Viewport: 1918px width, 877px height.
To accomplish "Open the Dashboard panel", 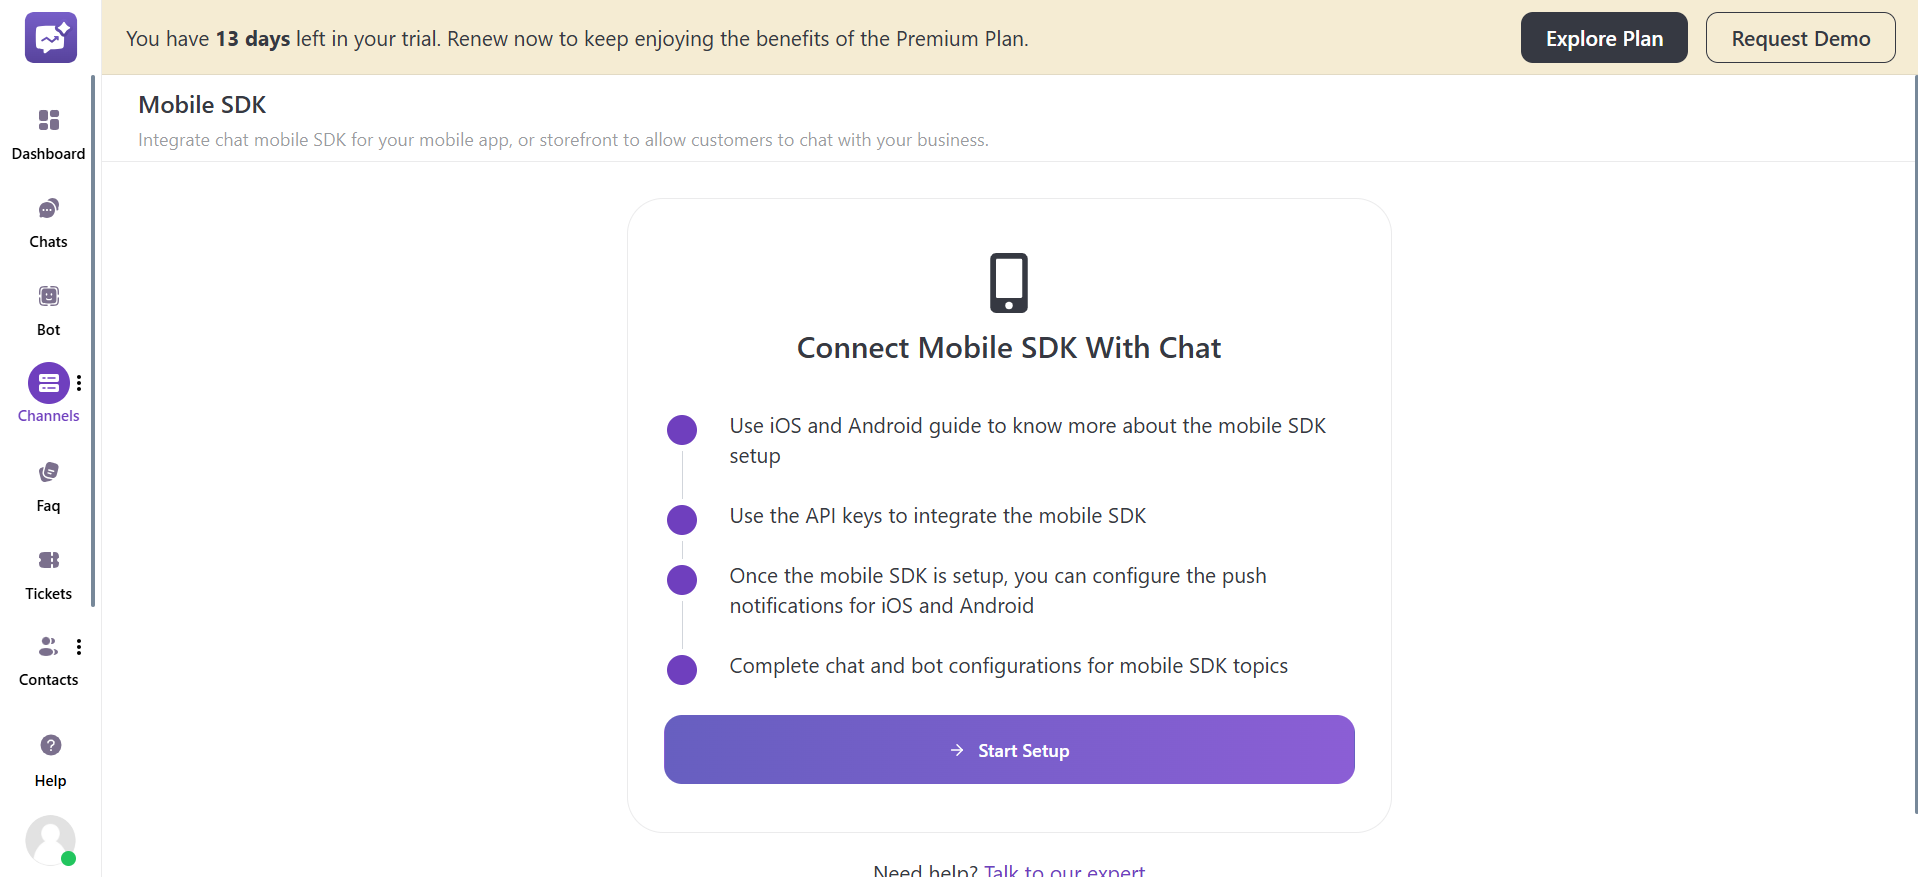I will point(48,130).
